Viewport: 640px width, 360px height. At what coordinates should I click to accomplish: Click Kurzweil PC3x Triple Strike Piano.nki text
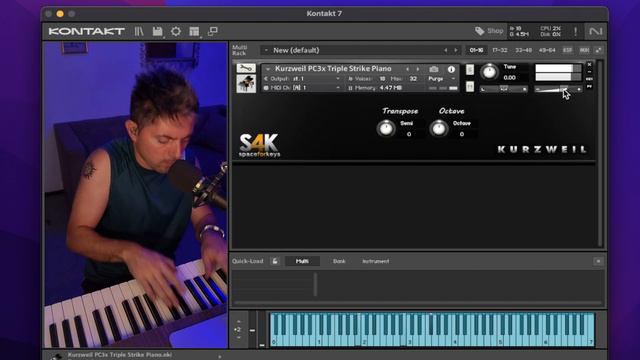pos(120,355)
